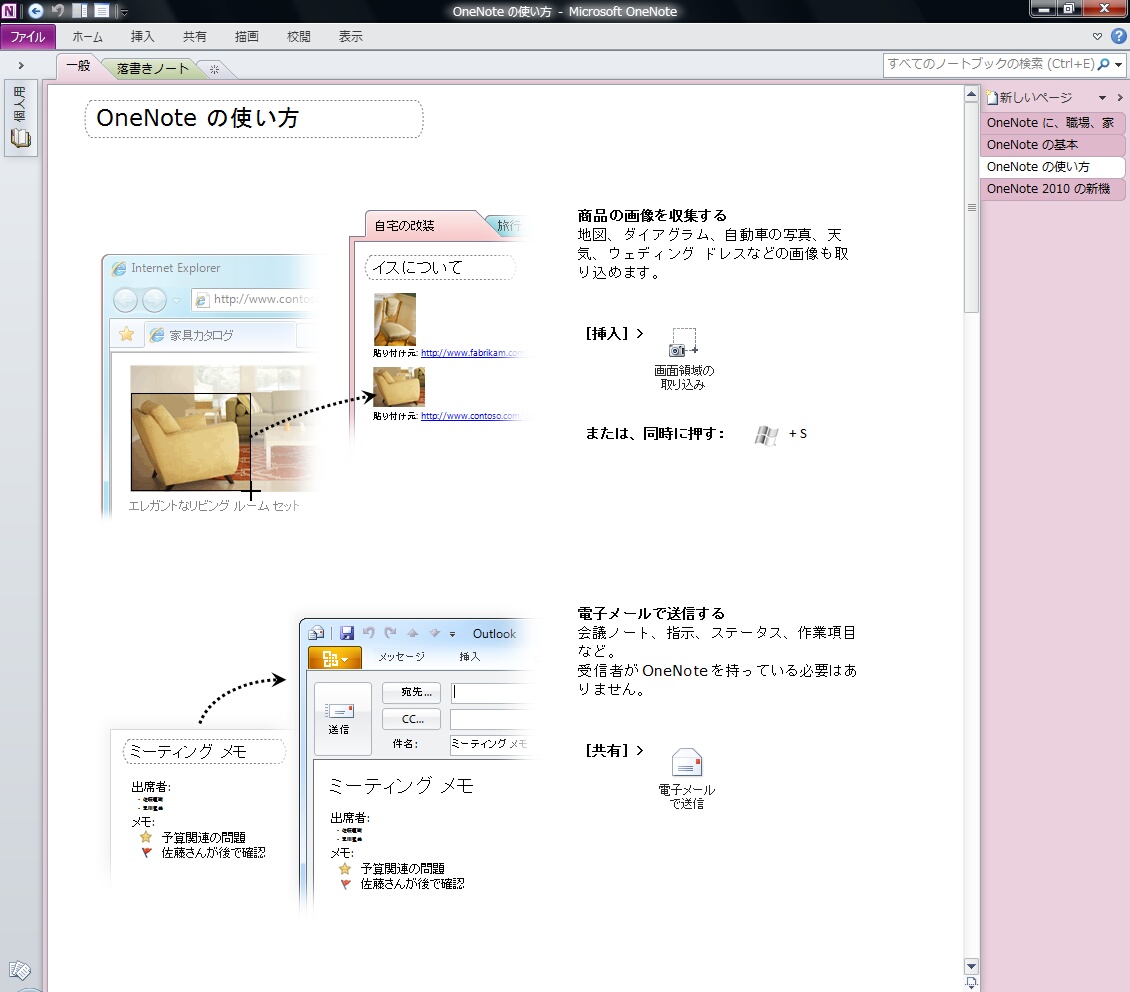This screenshot has width=1130, height=992.
Task: Click the 宛先... button in Outlook illustration
Action: [x=411, y=692]
